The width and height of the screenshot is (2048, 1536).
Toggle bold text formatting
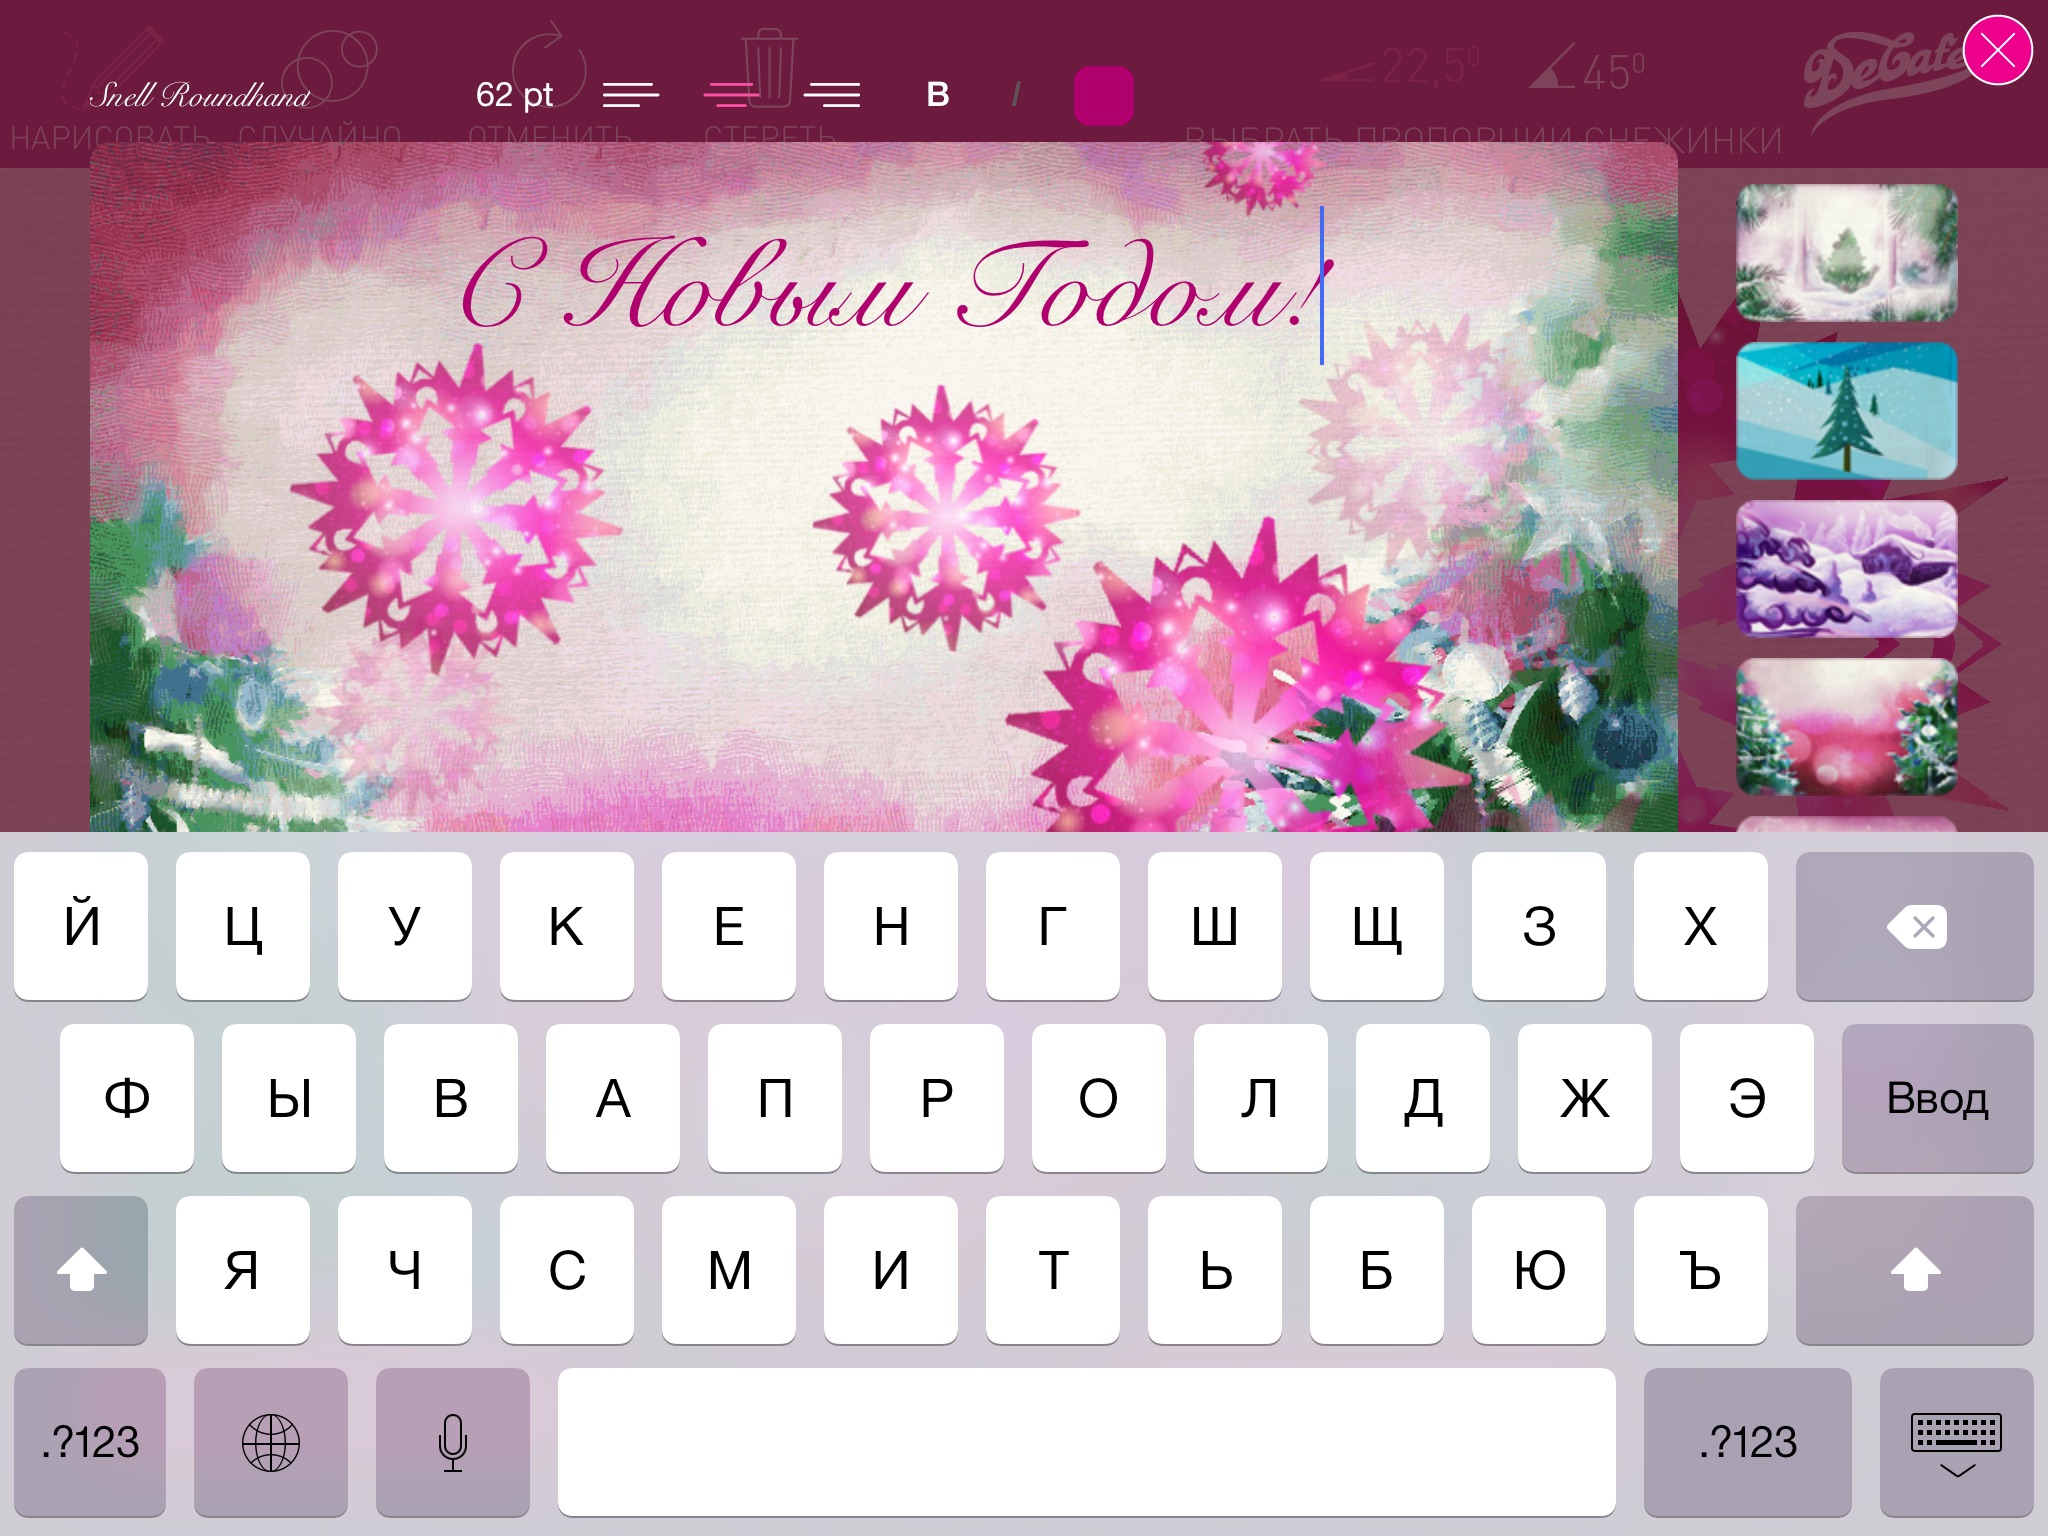(938, 95)
